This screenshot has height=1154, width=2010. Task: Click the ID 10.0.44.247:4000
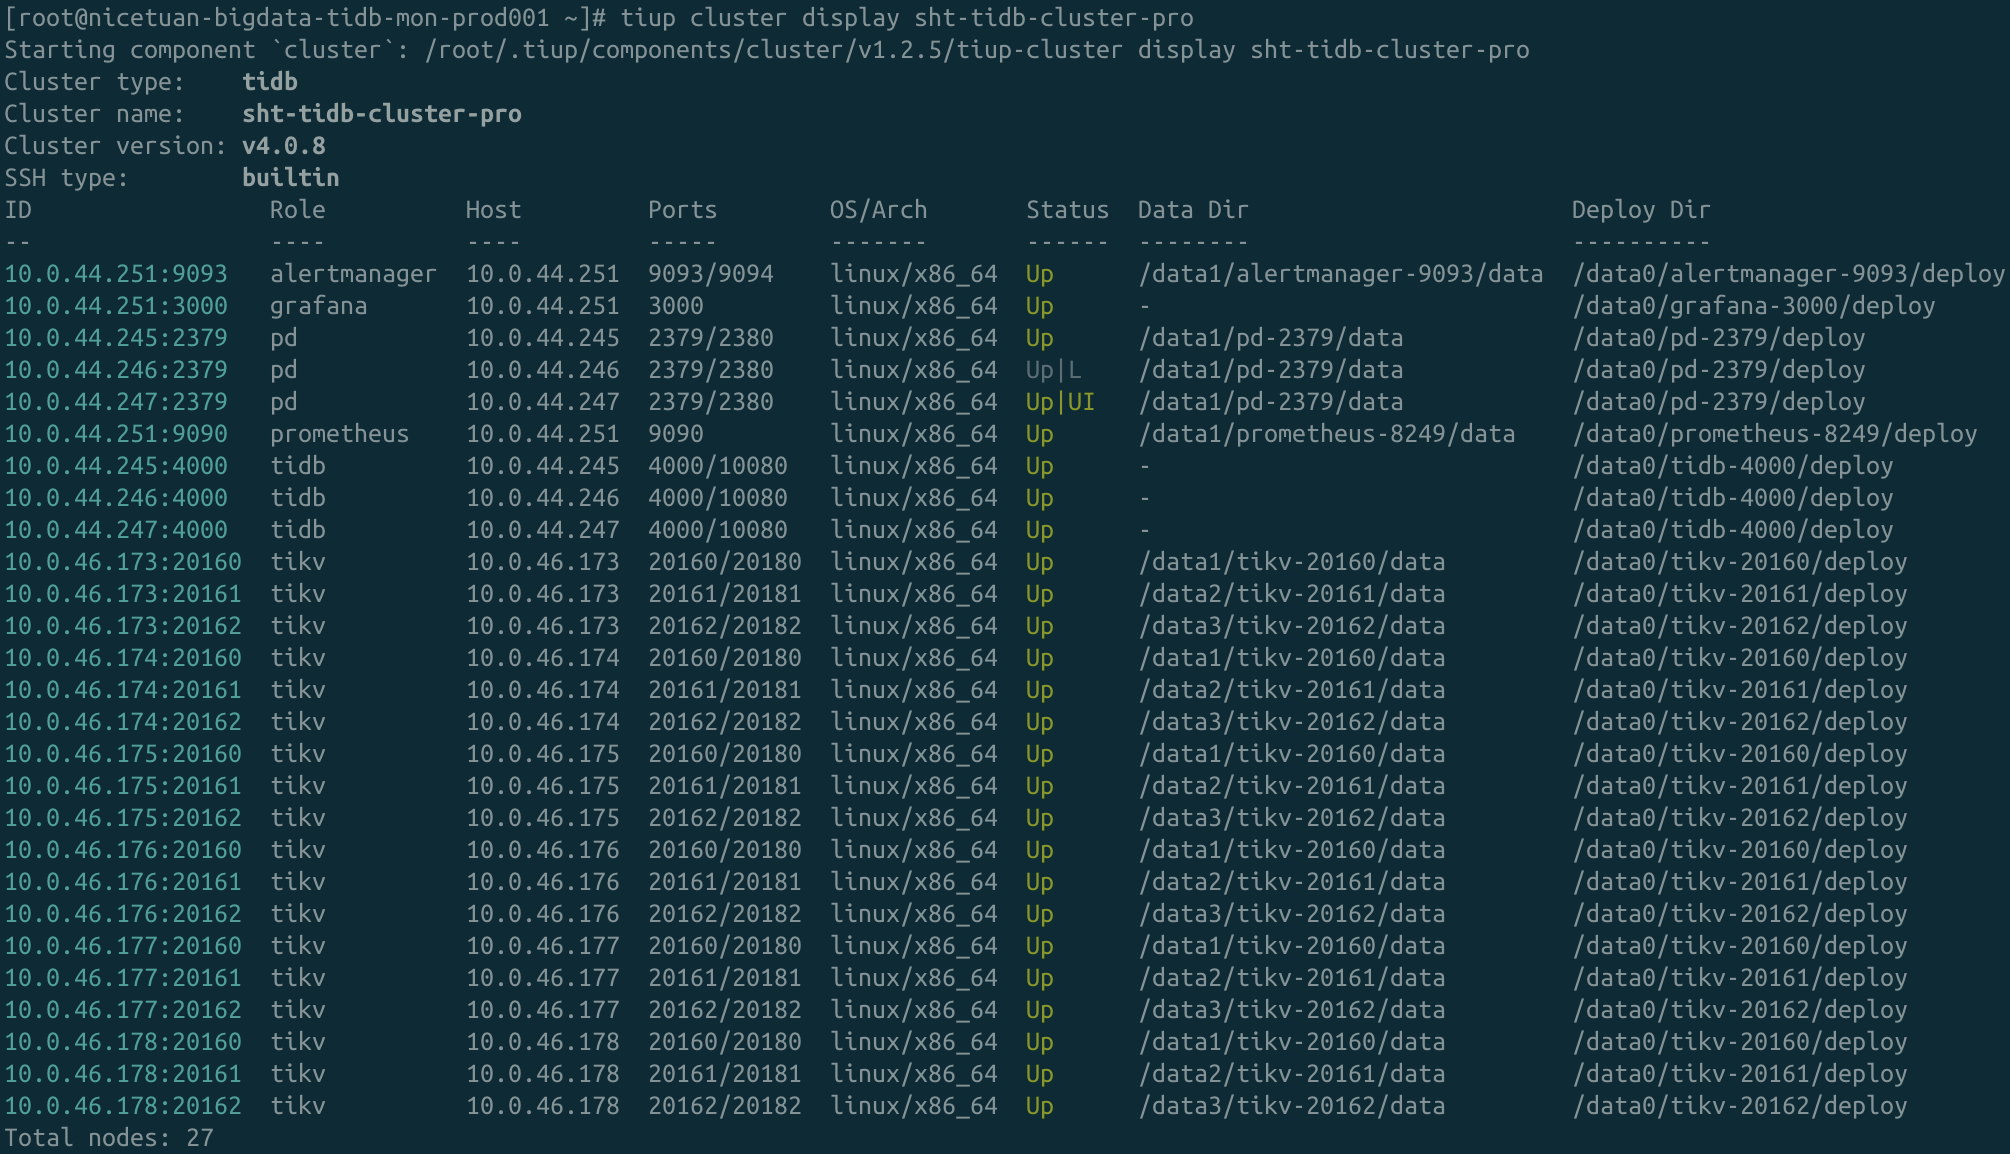[116, 530]
